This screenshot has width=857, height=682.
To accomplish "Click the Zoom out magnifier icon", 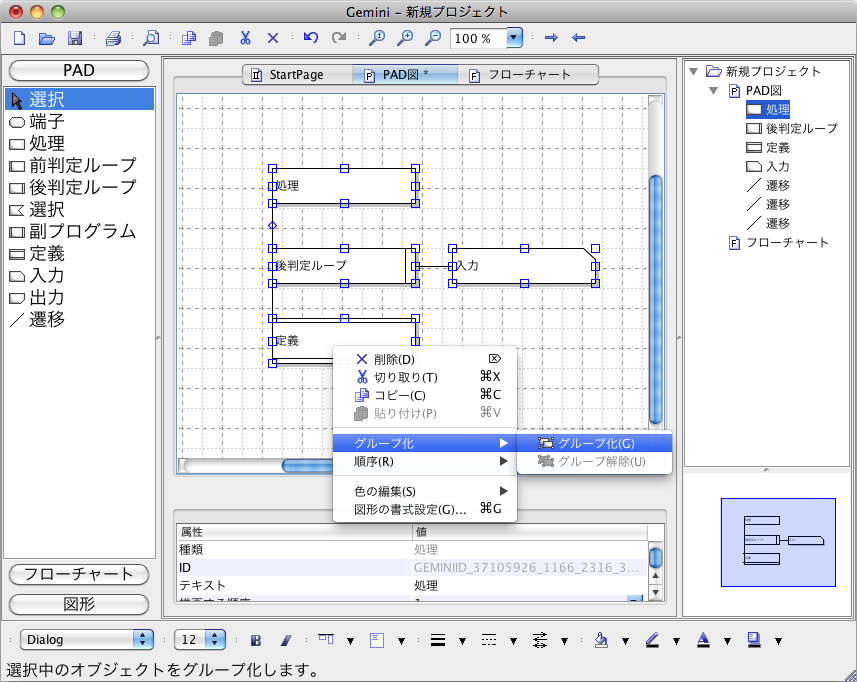I will tap(433, 38).
